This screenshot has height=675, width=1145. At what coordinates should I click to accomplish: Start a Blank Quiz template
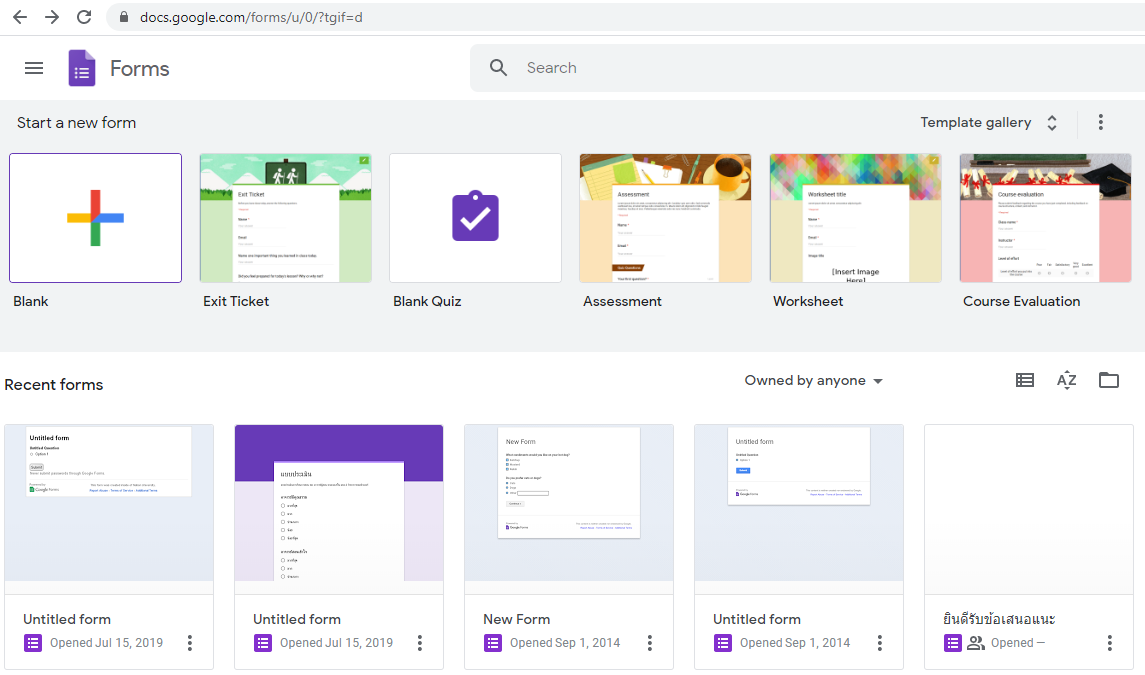(x=475, y=218)
